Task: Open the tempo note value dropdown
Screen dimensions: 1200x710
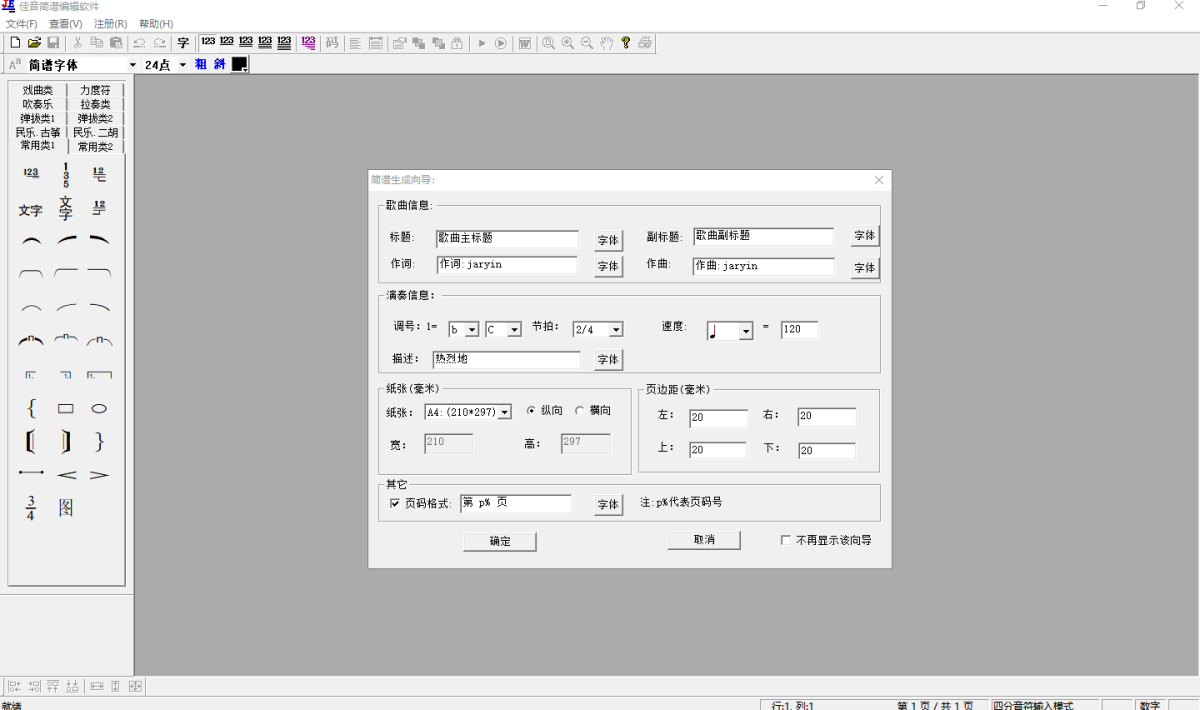Action: tap(745, 331)
